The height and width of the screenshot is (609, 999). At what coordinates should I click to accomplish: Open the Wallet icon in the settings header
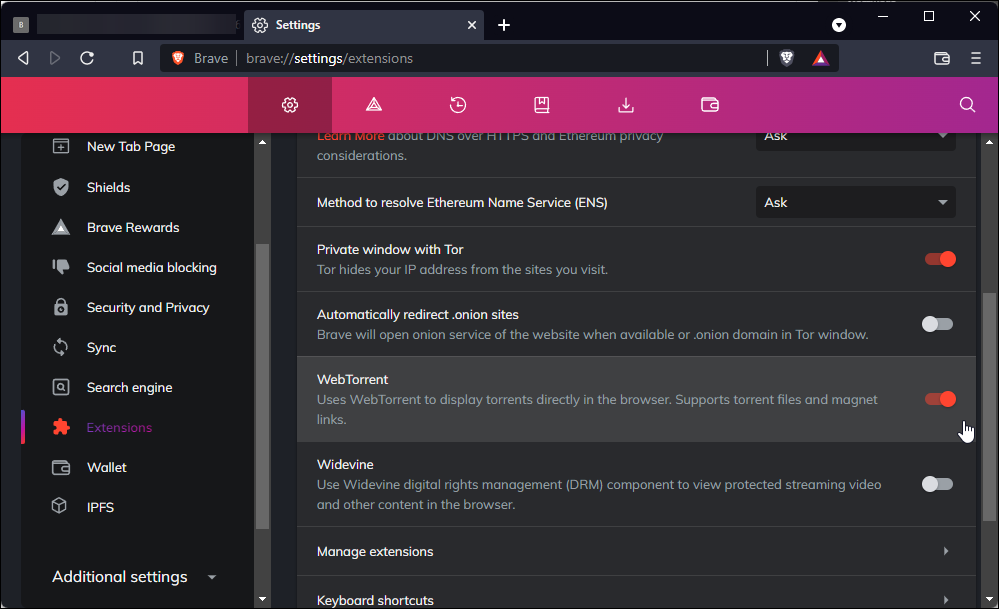click(x=709, y=104)
